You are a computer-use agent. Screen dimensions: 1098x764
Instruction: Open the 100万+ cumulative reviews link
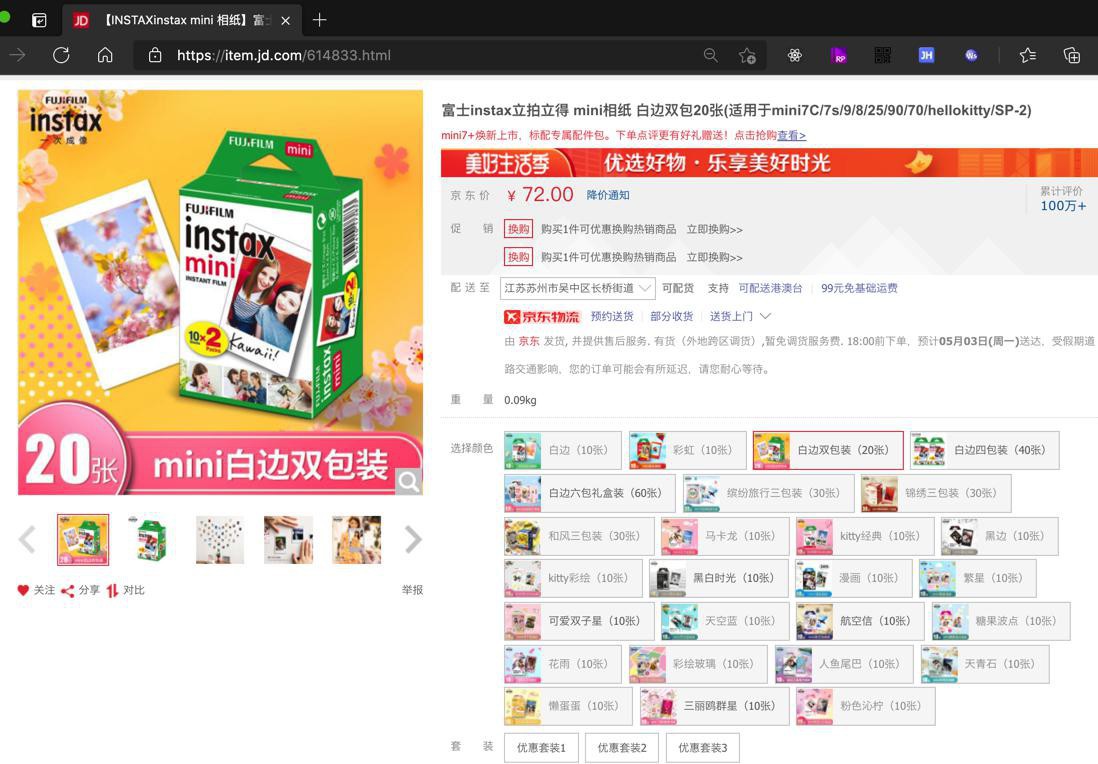(1063, 206)
